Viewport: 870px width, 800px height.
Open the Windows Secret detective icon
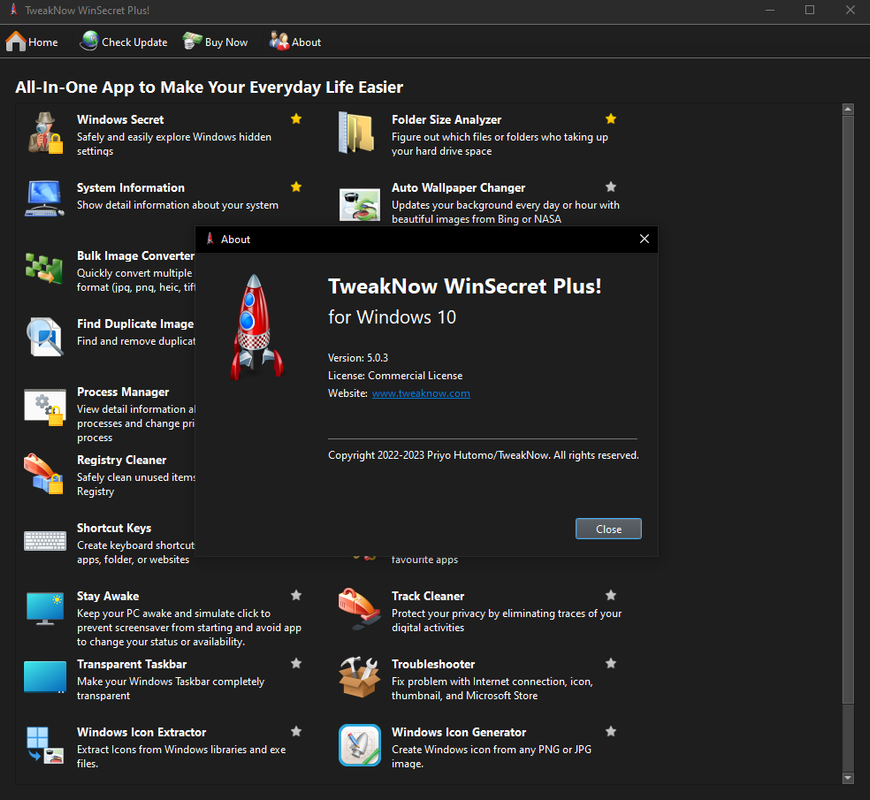[45, 133]
